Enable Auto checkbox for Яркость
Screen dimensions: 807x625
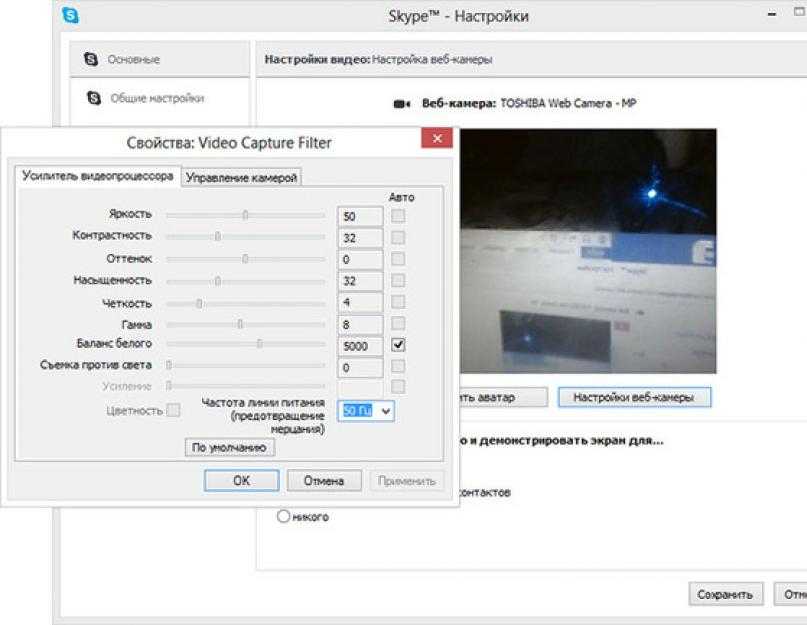(x=398, y=216)
